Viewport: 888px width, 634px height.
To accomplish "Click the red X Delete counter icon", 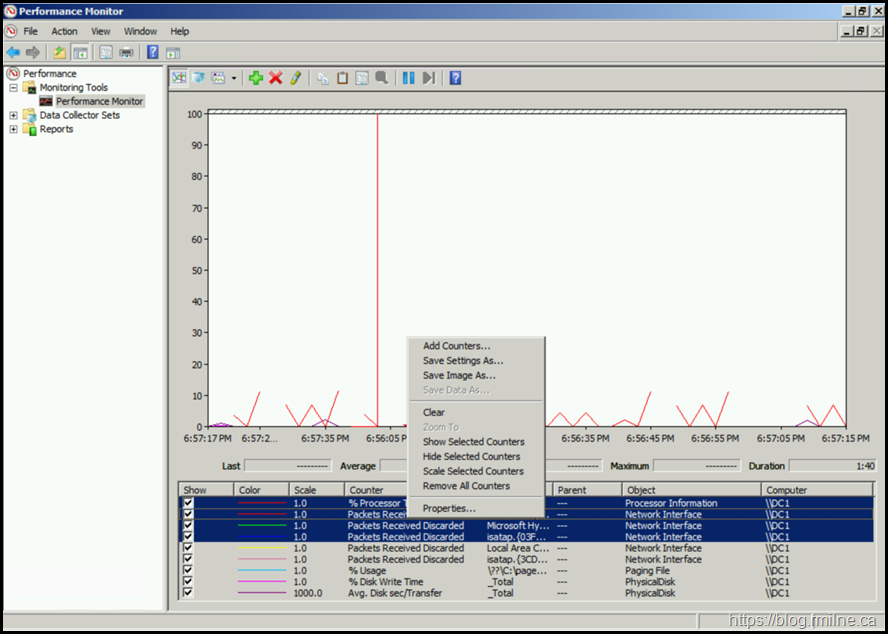I will click(x=276, y=78).
